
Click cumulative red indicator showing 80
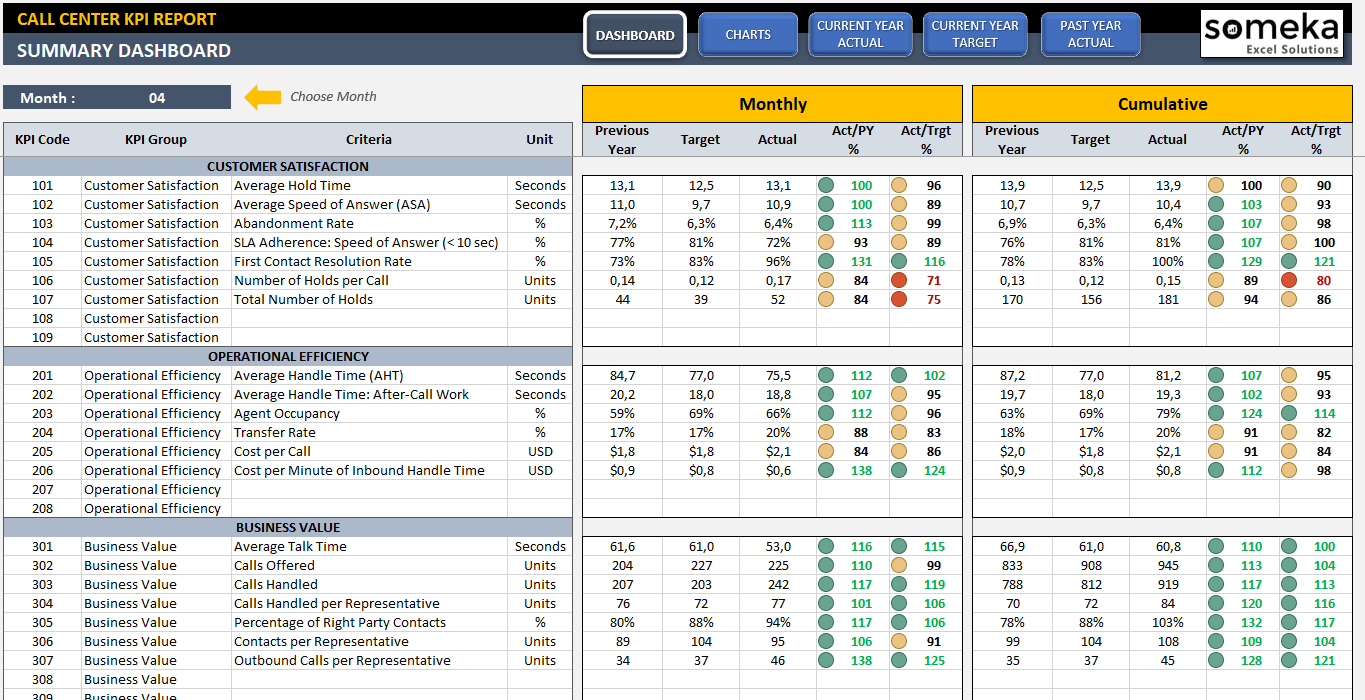click(x=1289, y=280)
